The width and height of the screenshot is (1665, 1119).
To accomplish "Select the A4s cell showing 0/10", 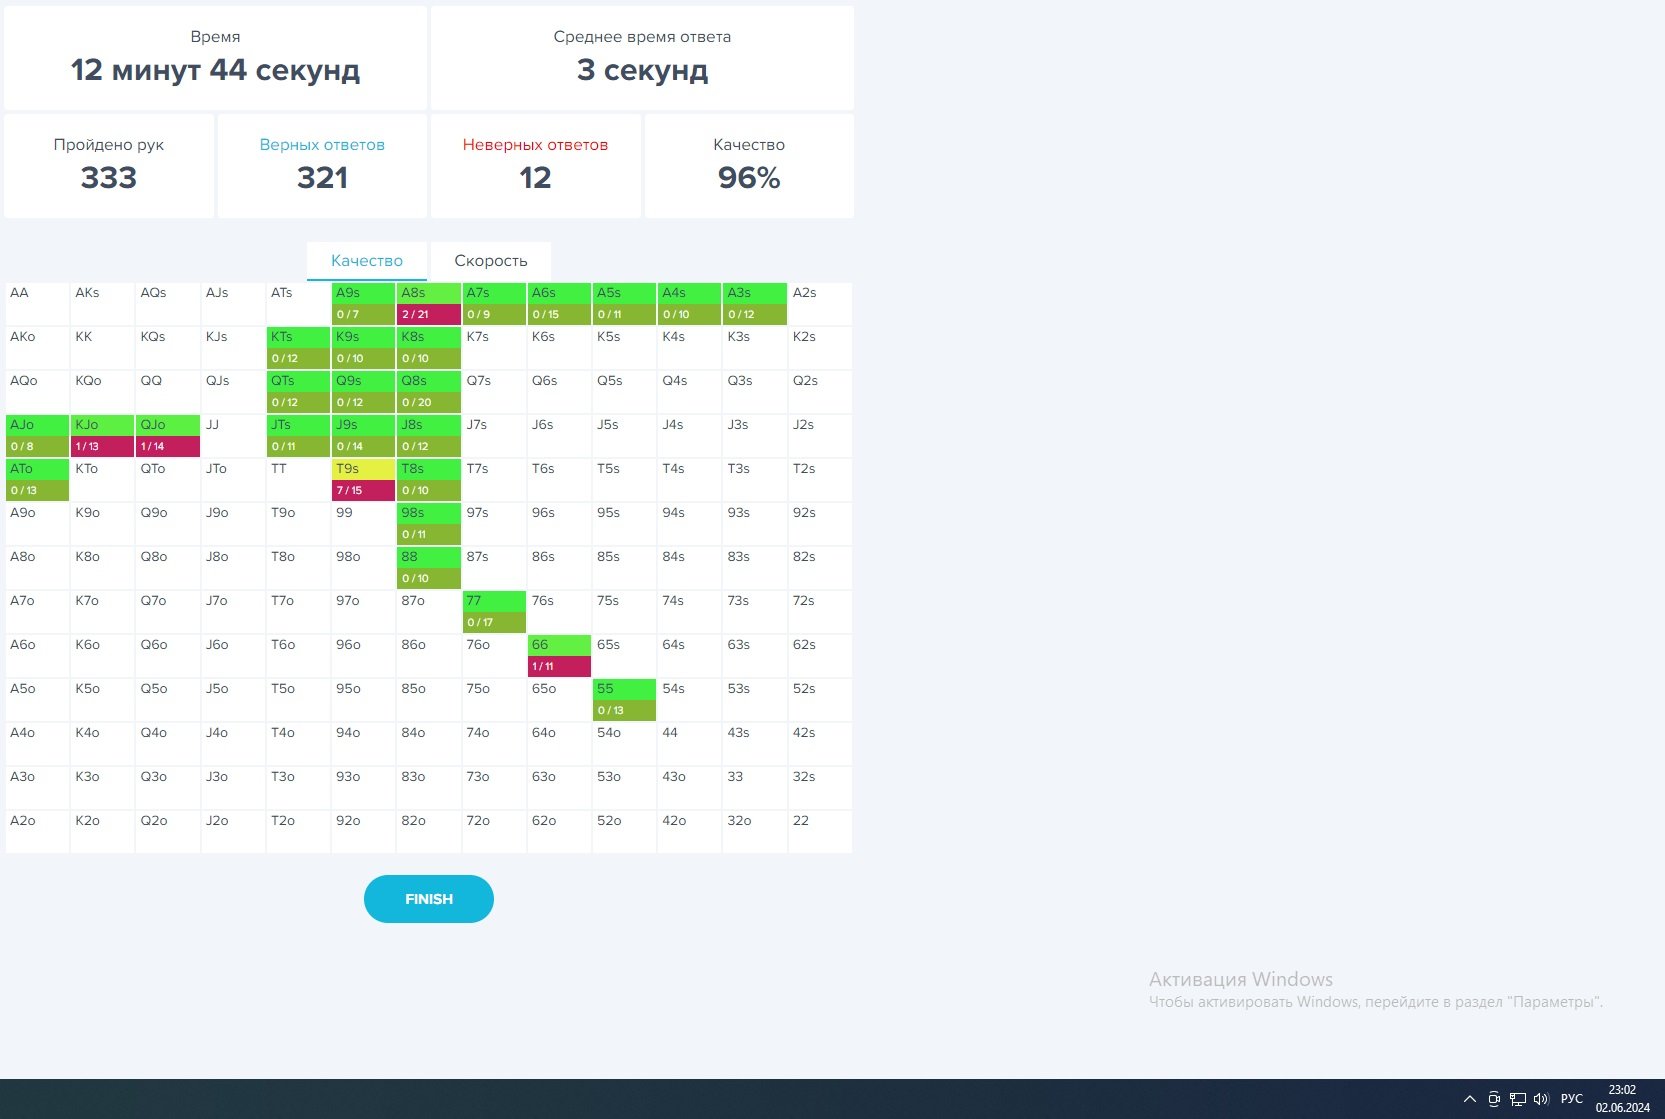I will (x=689, y=304).
